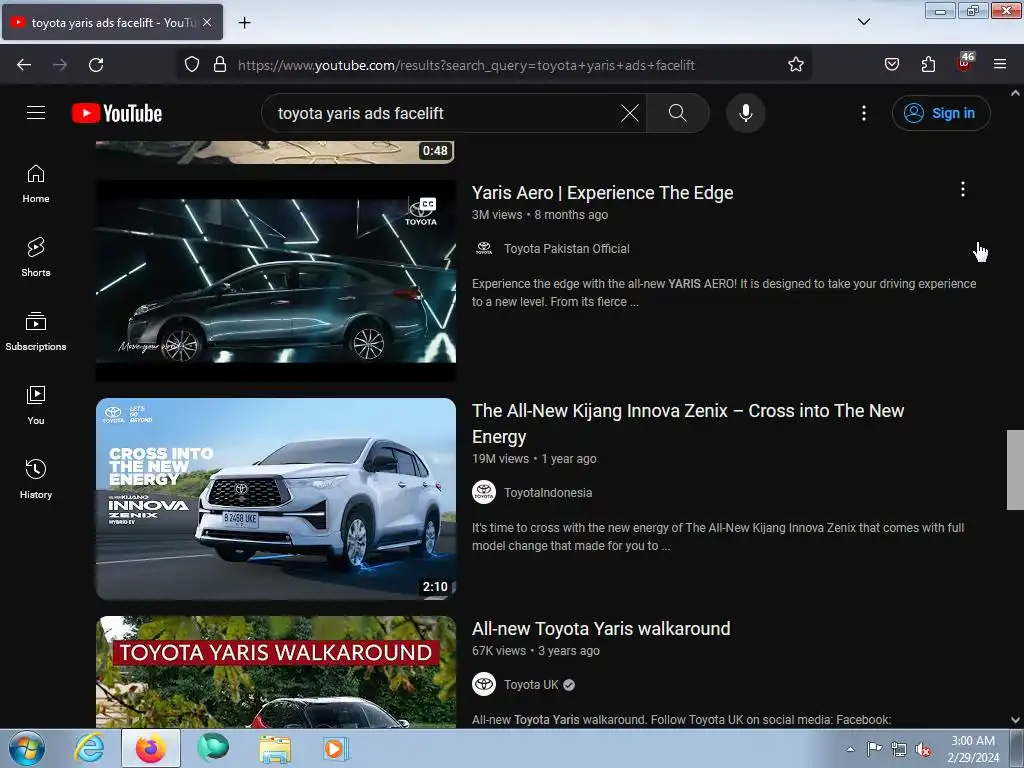Open the ToyotaIndonesia channel avatar
The image size is (1024, 768).
(484, 492)
